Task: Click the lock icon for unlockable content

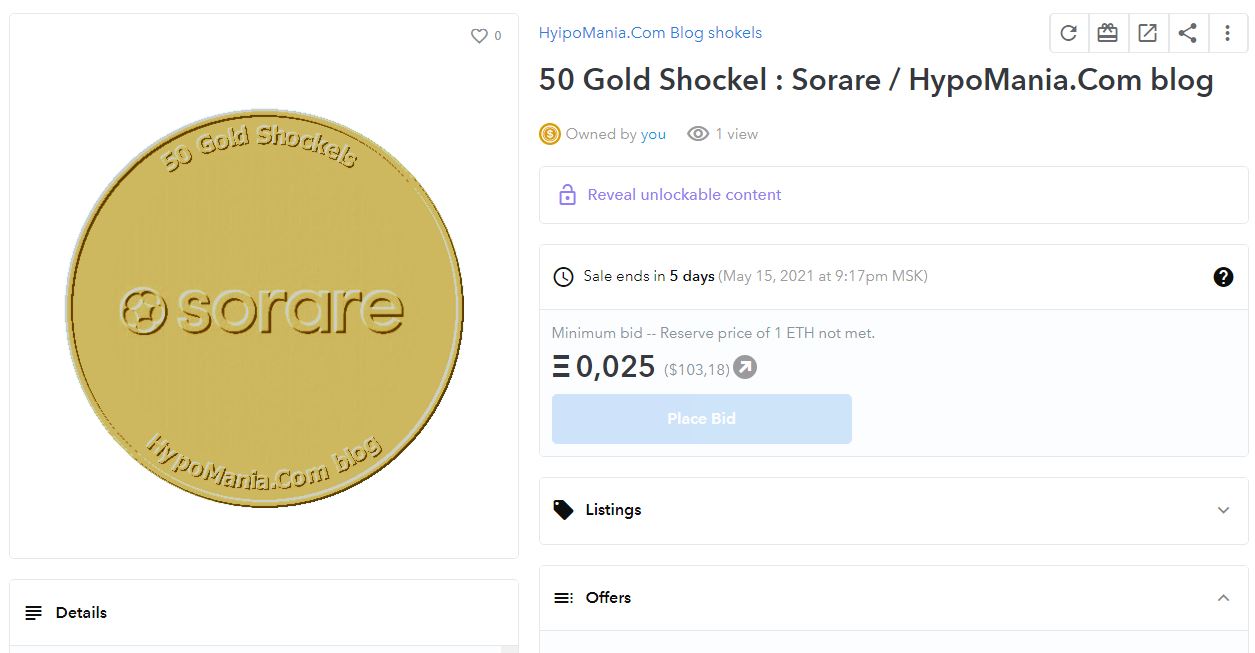Action: coord(567,195)
